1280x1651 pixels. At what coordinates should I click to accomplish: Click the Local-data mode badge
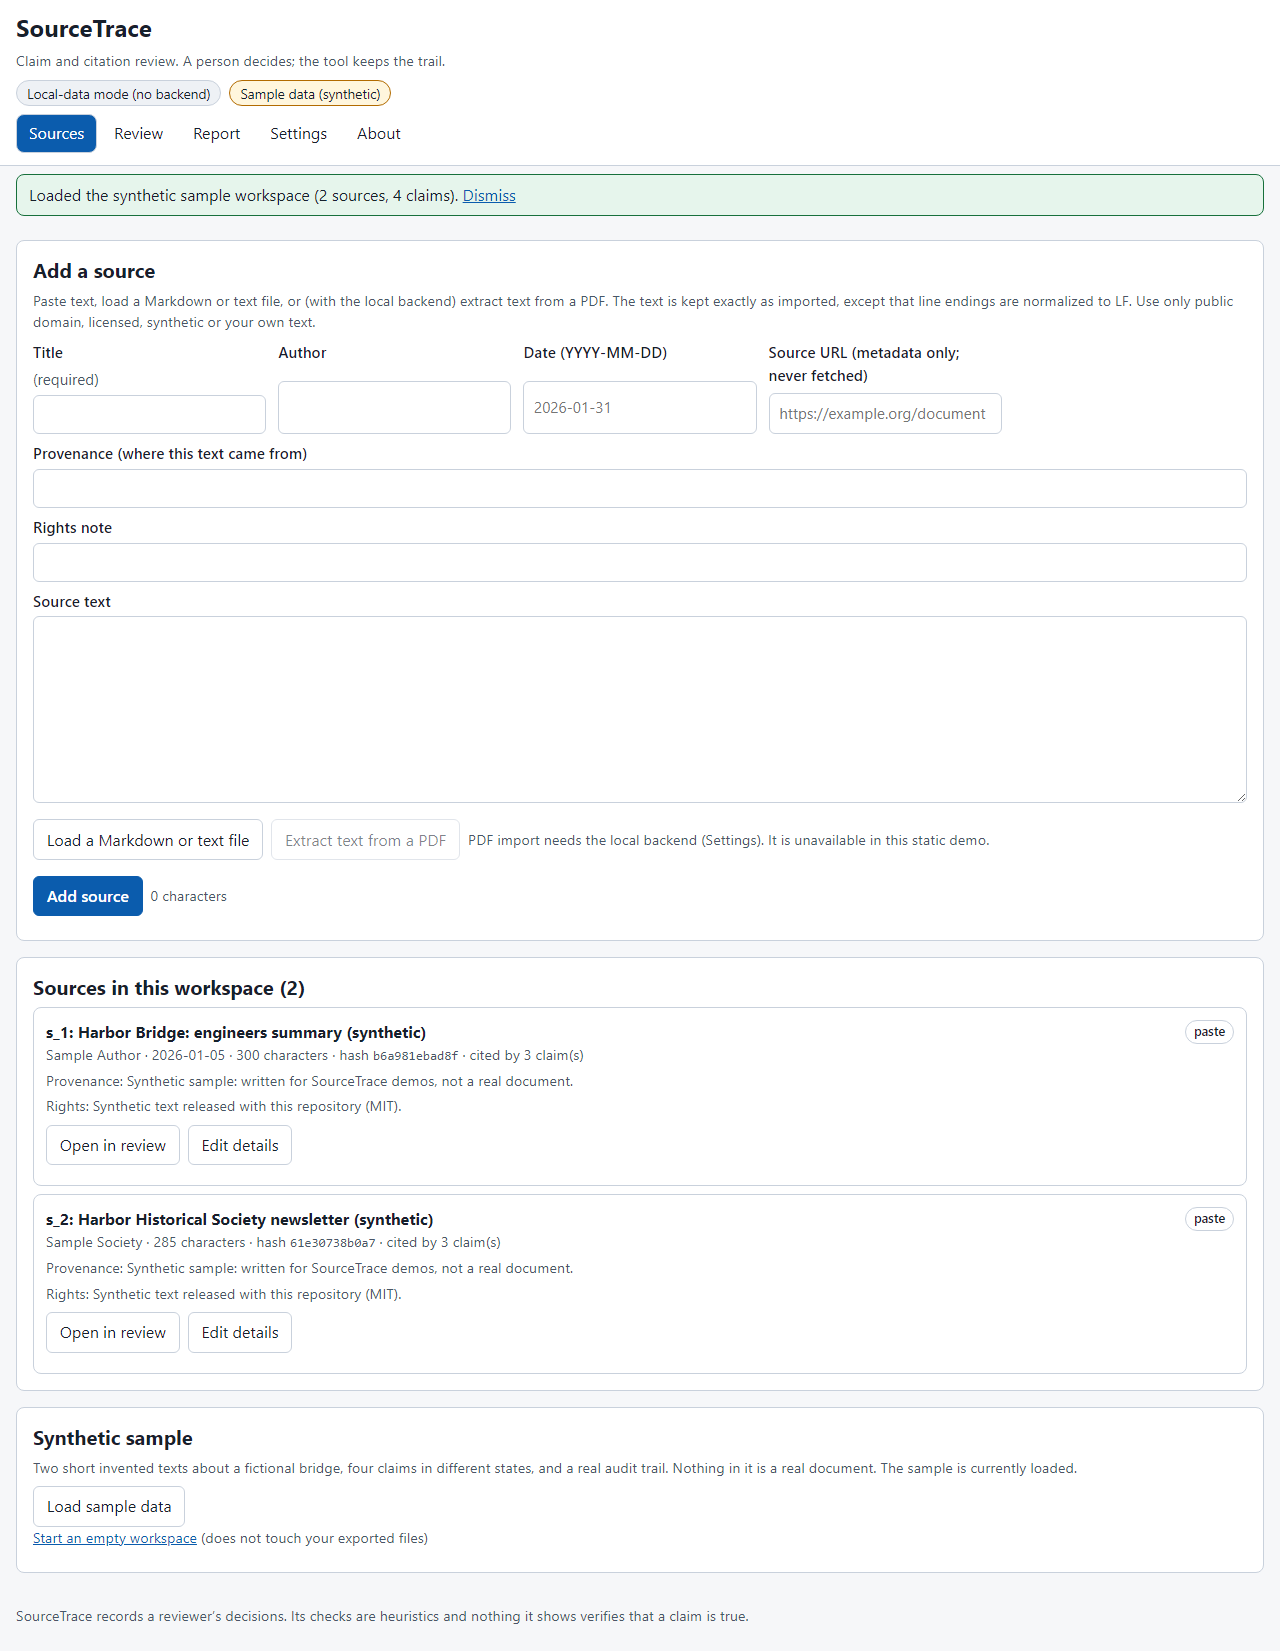pos(118,94)
